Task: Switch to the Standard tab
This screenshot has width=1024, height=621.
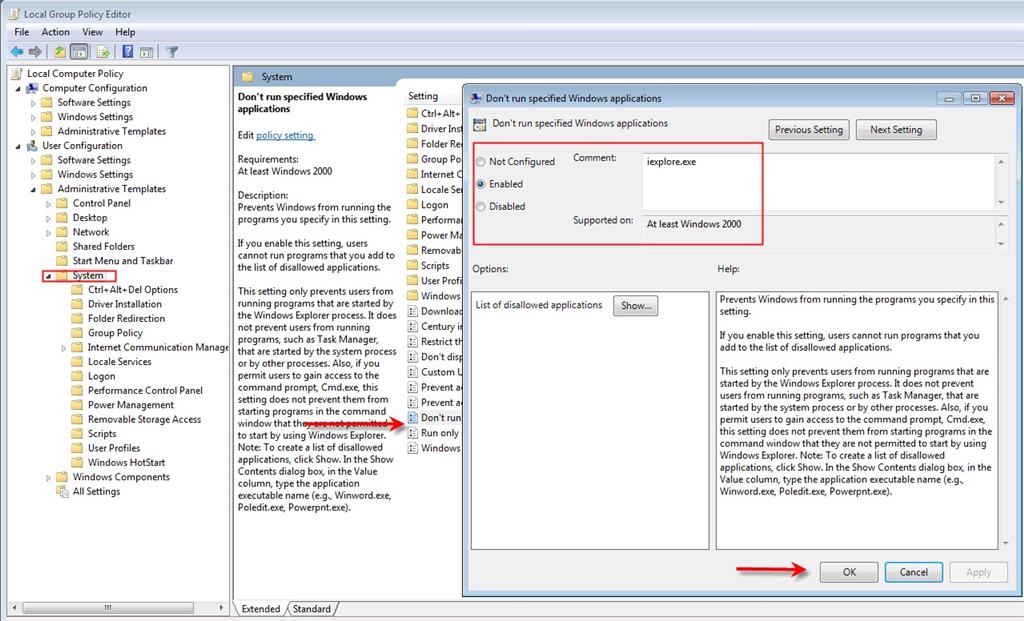Action: pos(312,609)
